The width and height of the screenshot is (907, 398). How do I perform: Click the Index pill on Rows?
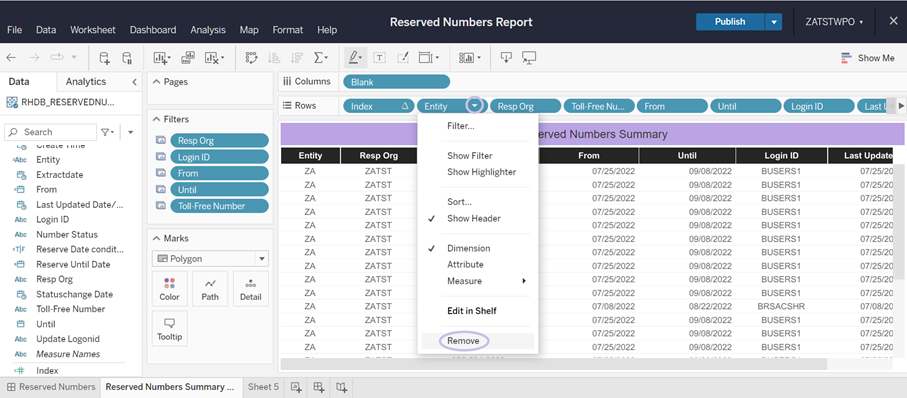coord(378,106)
